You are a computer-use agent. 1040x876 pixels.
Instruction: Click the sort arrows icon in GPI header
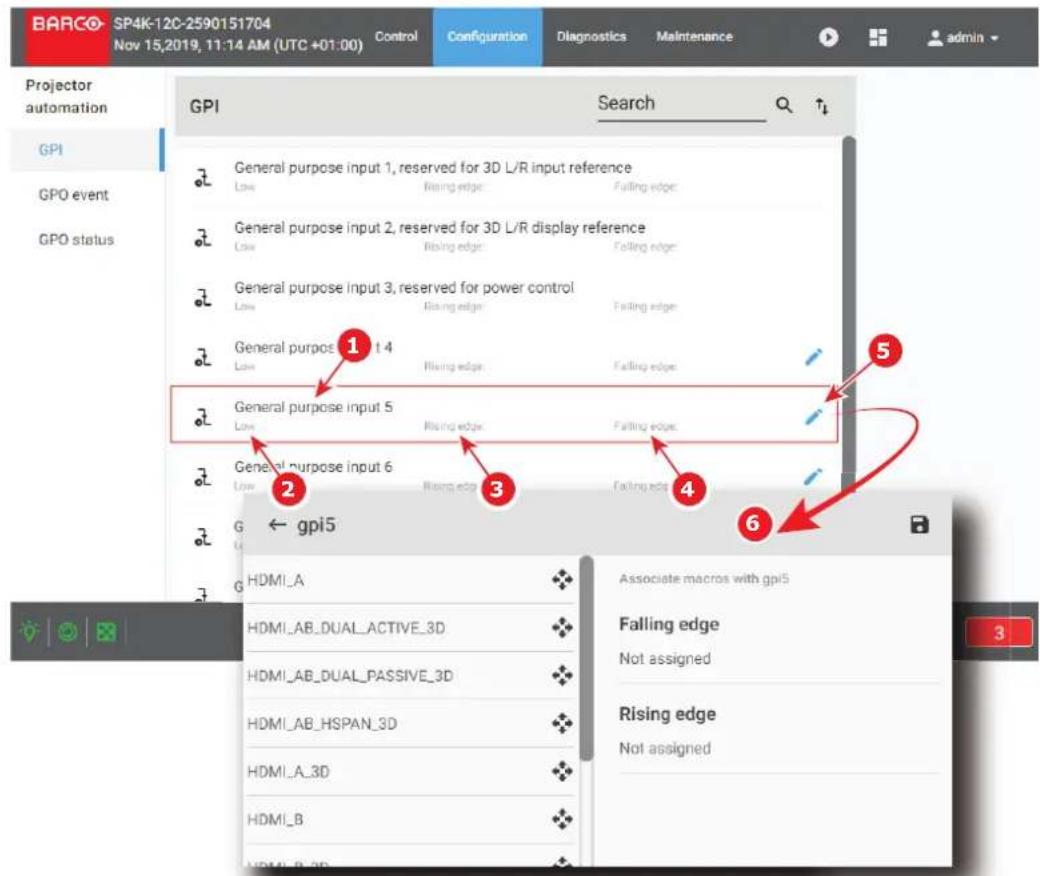coord(822,105)
